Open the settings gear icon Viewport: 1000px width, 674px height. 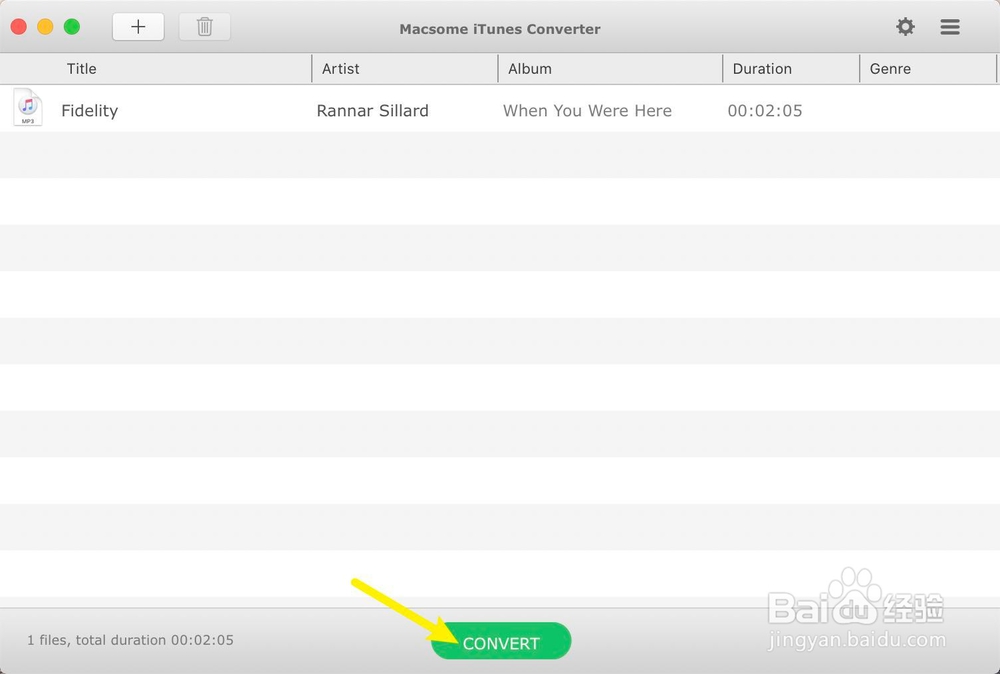pos(905,27)
